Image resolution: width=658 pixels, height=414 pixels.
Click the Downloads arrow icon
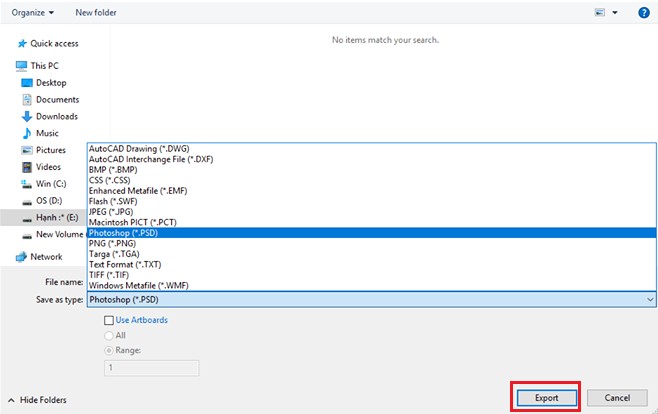(27, 117)
